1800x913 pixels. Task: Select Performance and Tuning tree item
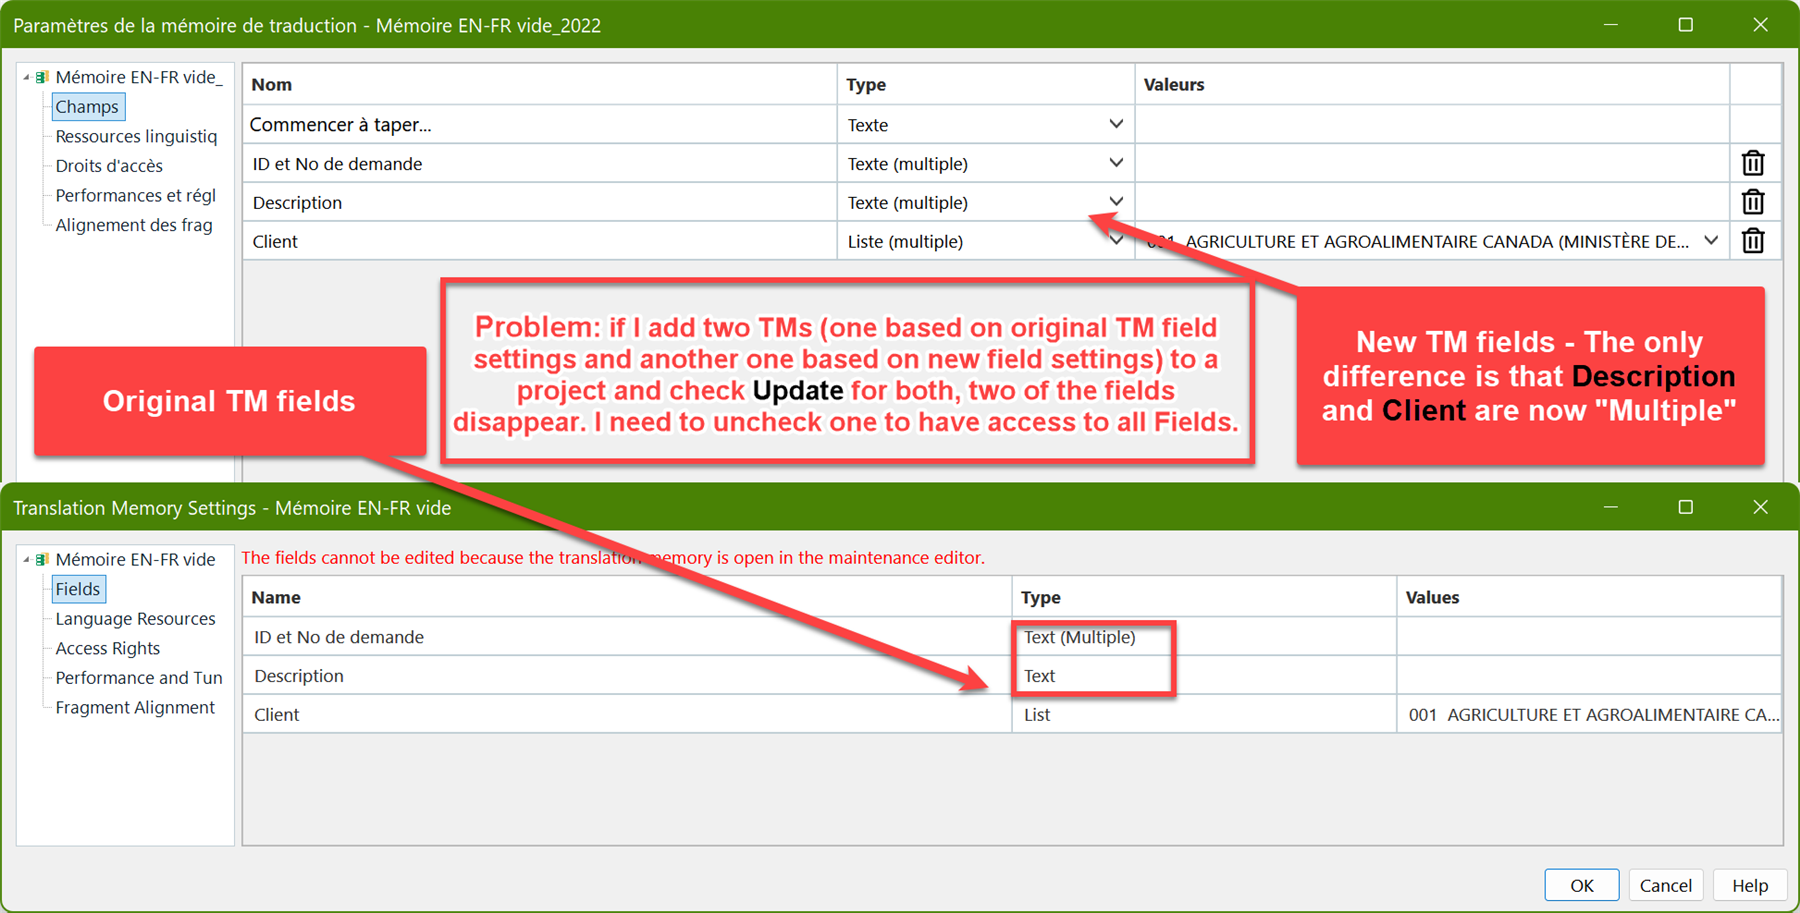139,678
